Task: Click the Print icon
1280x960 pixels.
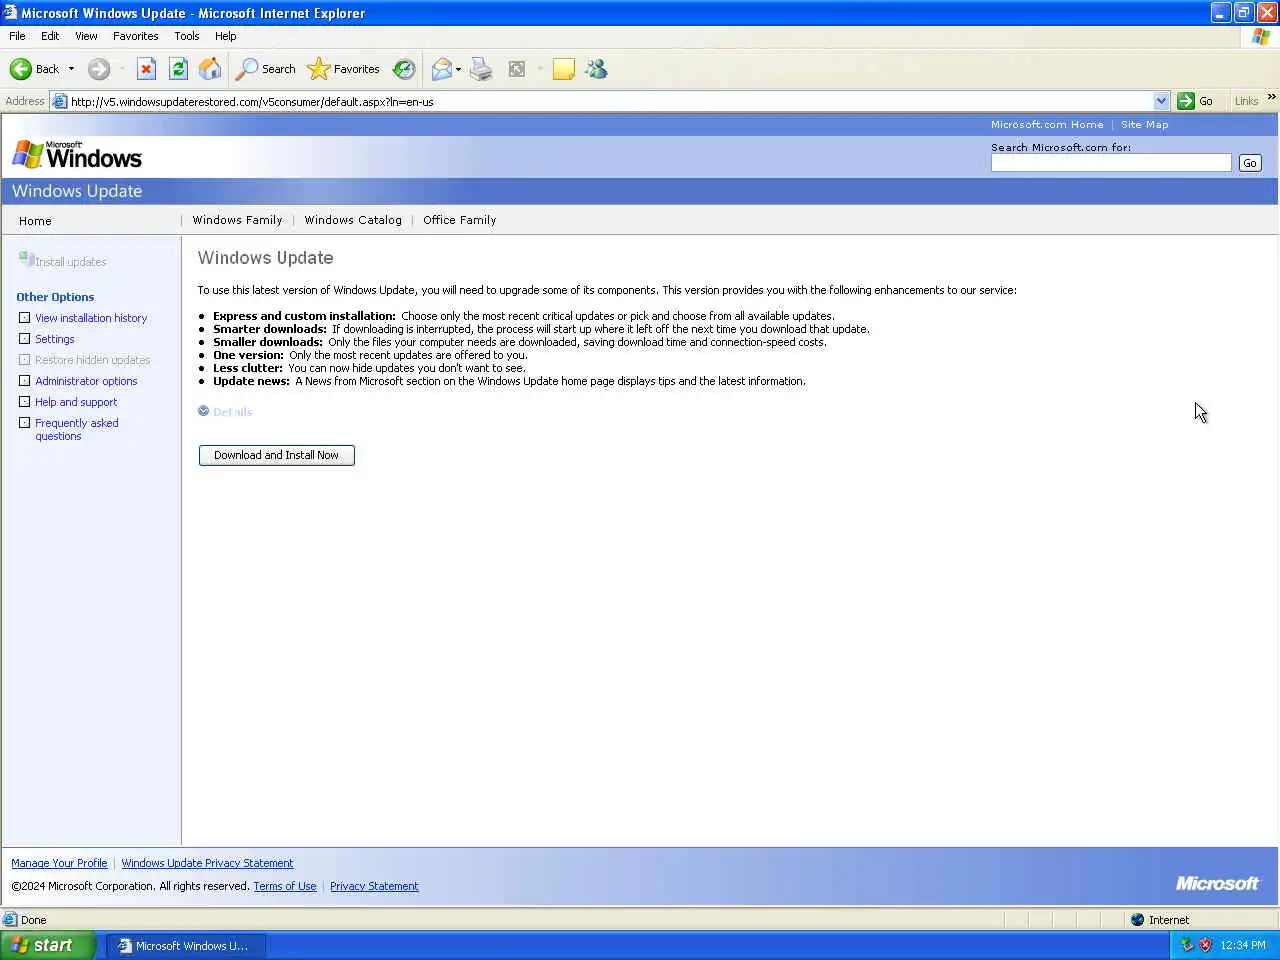Action: [x=481, y=69]
